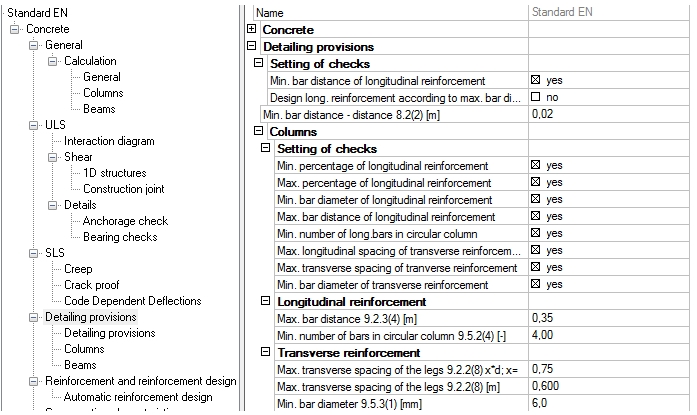Open Columns under Calculation
The height and width of the screenshot is (415, 697).
(x=103, y=93)
